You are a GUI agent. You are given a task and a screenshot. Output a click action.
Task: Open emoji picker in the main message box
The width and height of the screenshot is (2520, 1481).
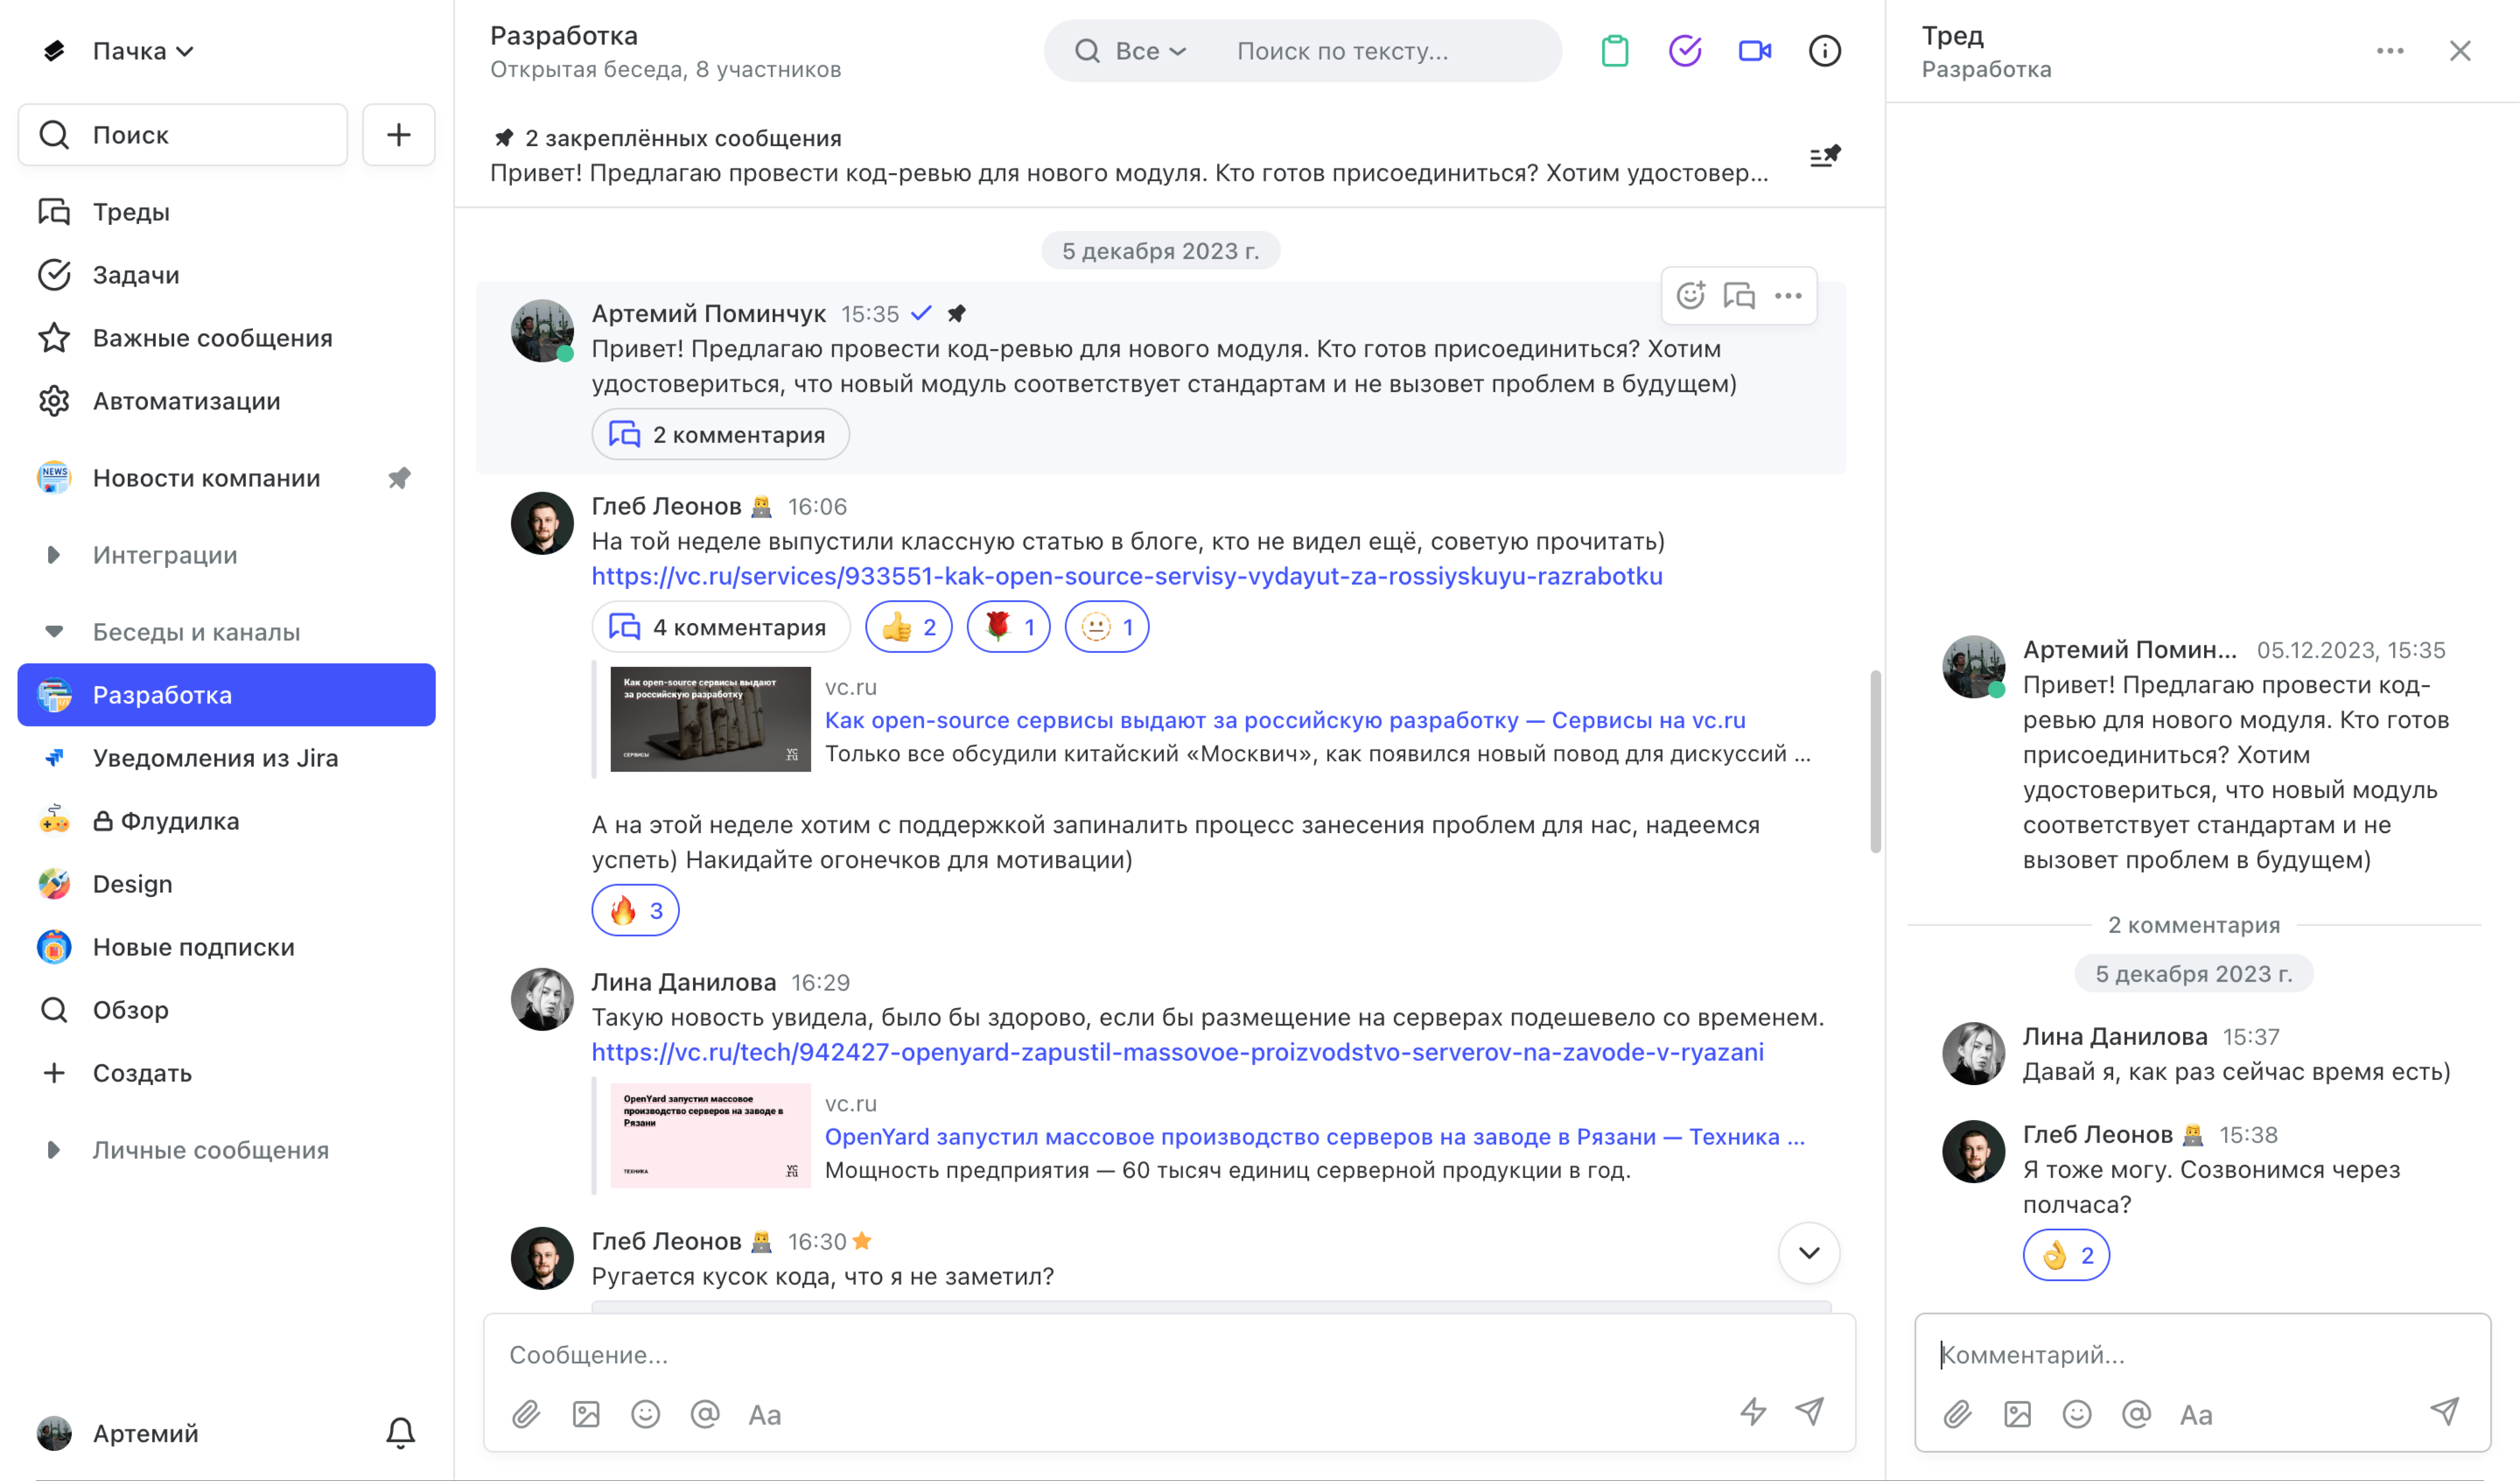(646, 1414)
